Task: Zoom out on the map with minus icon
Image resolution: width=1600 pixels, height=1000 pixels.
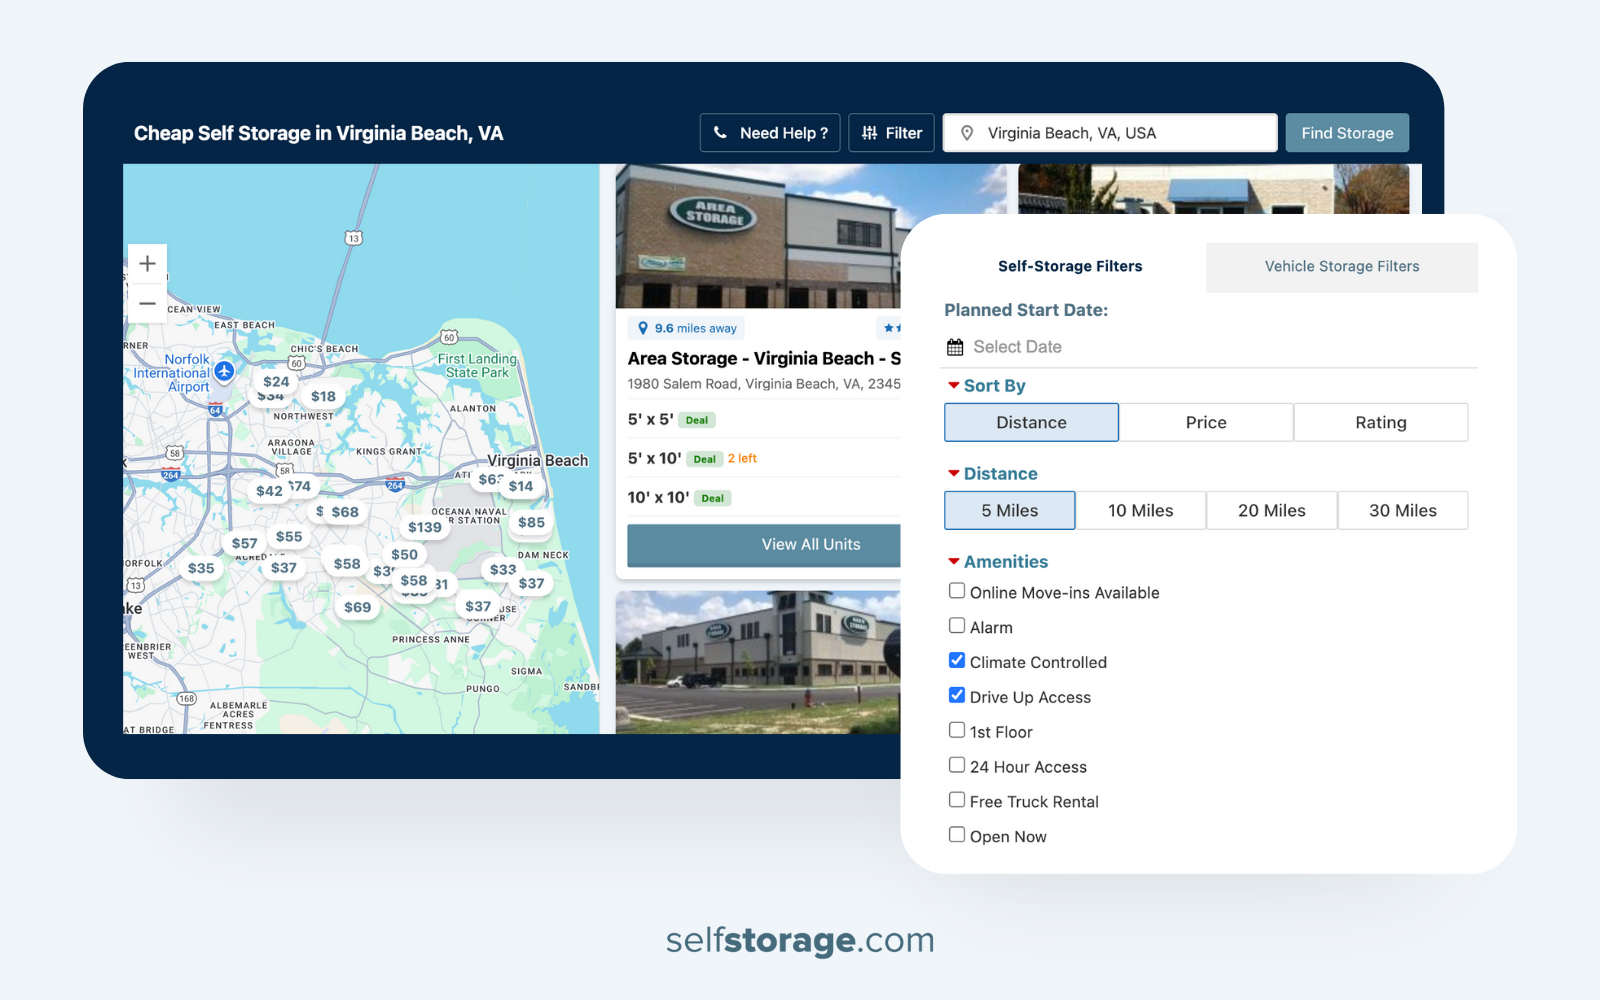Action: click(x=147, y=302)
